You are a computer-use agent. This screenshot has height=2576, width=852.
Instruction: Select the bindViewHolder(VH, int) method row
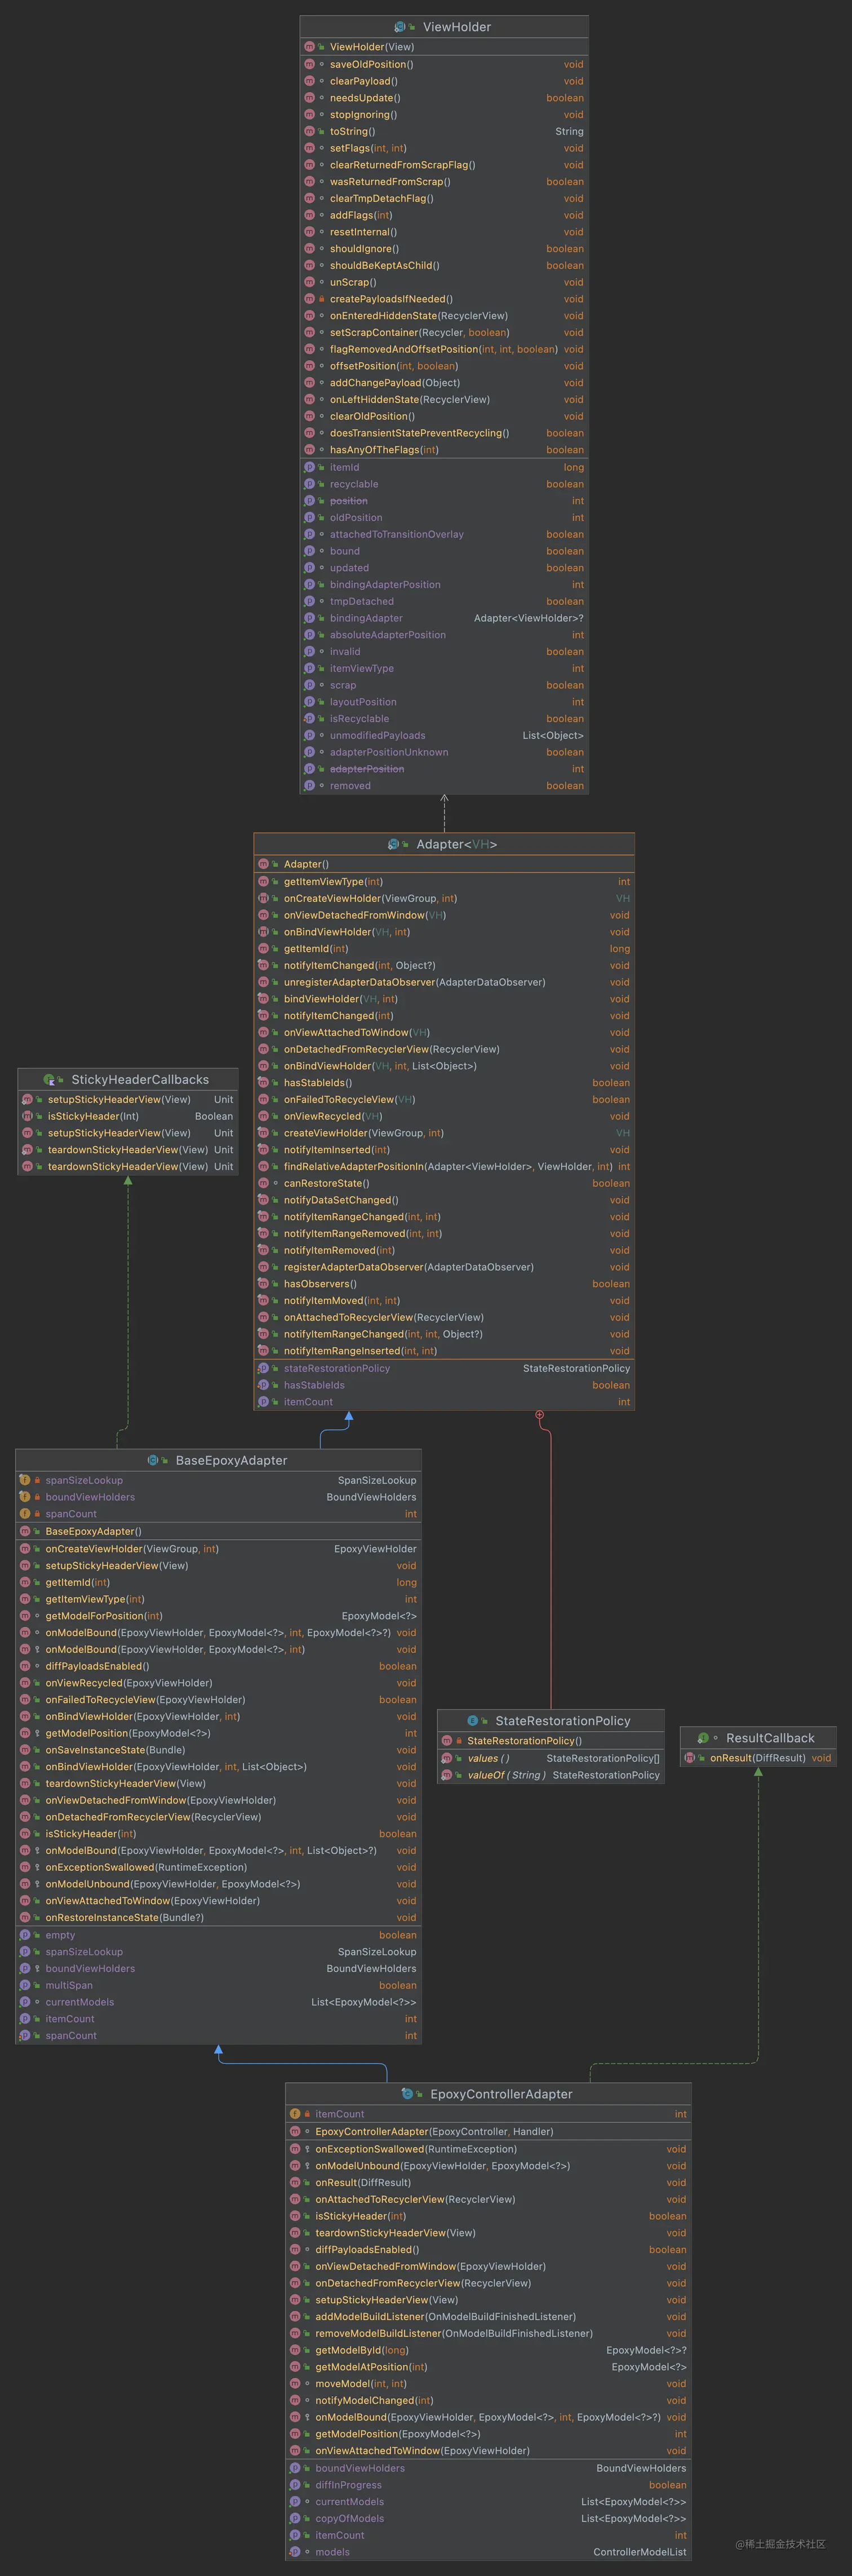[x=444, y=999]
